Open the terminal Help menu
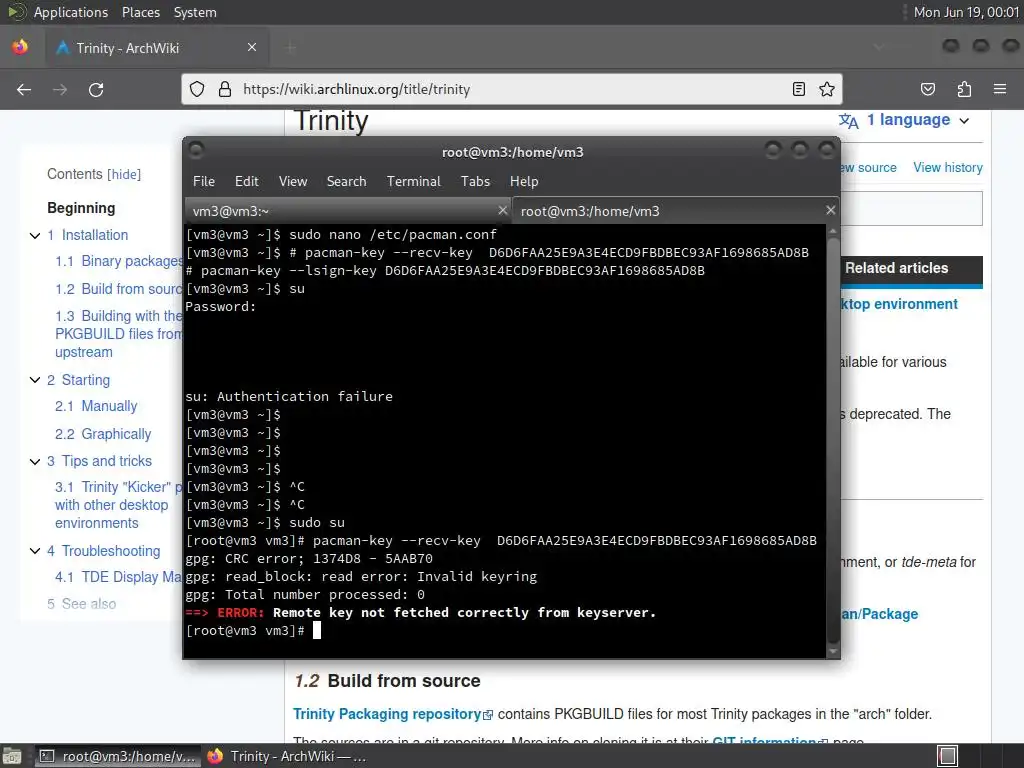This screenshot has width=1024, height=768. (524, 182)
